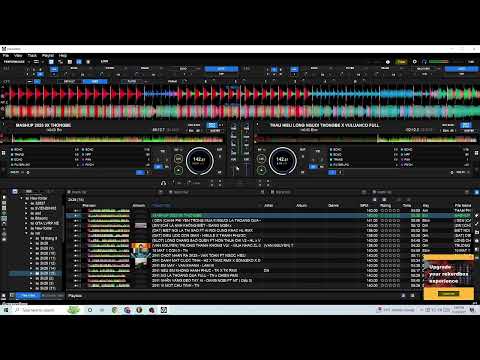
Task: Open the deck 2 pad grid icon
Action: [x=476, y=153]
